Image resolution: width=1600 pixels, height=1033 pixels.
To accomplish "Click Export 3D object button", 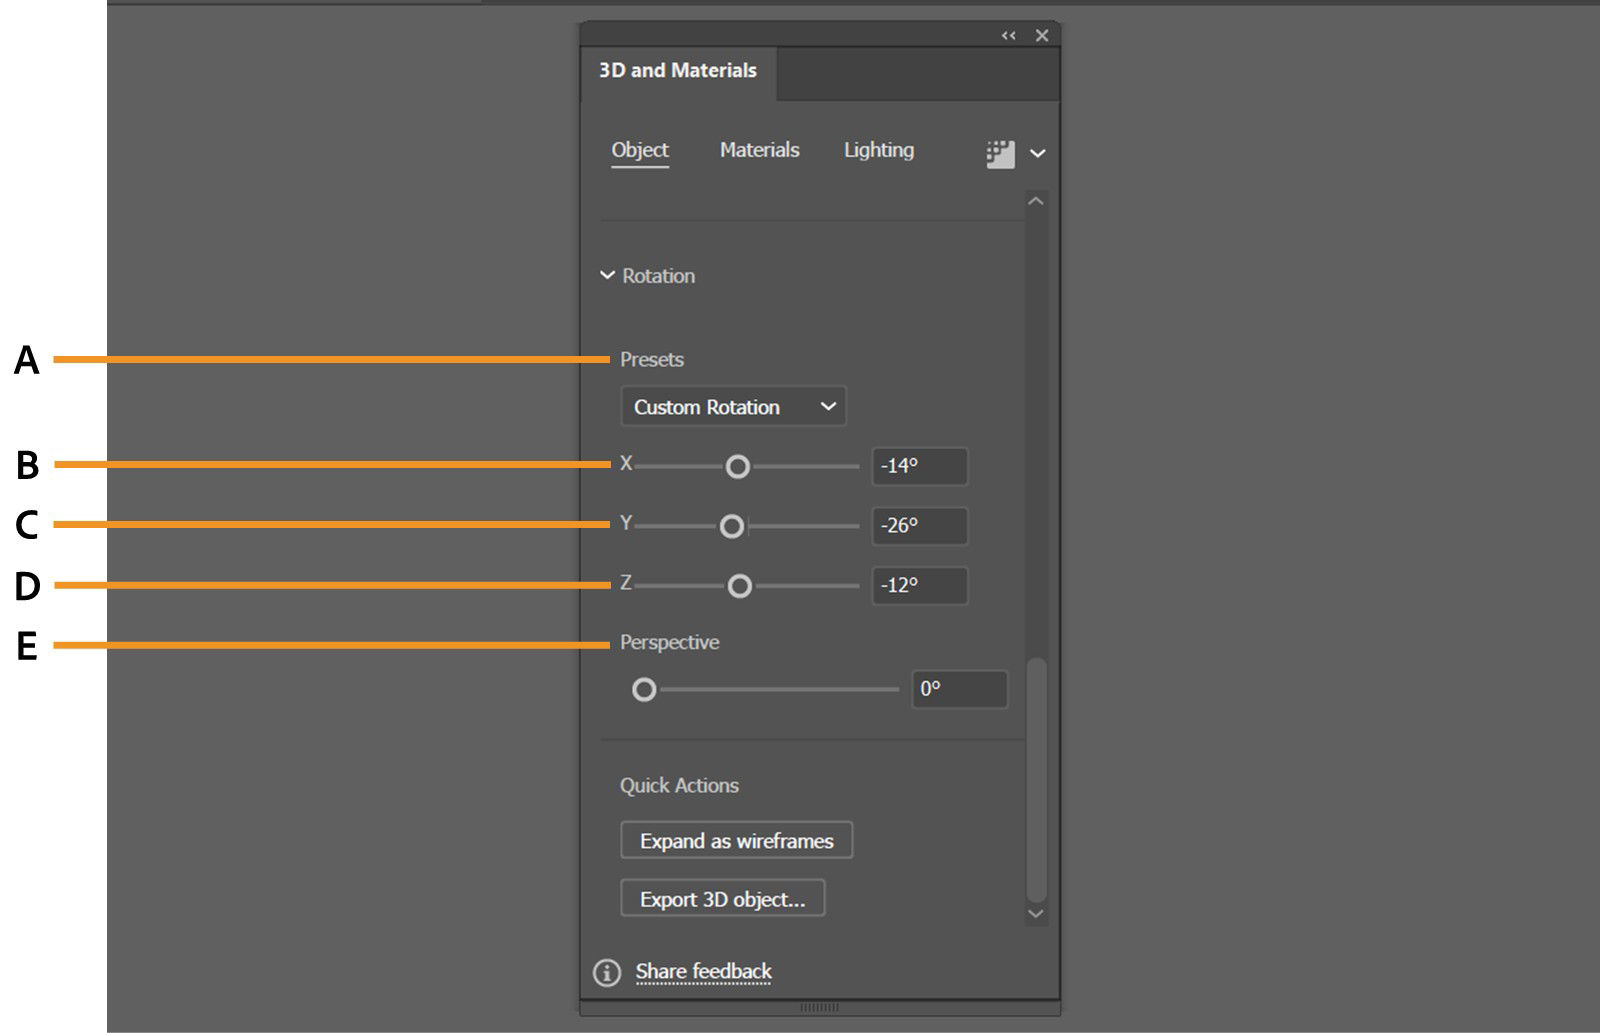I will 722,899.
